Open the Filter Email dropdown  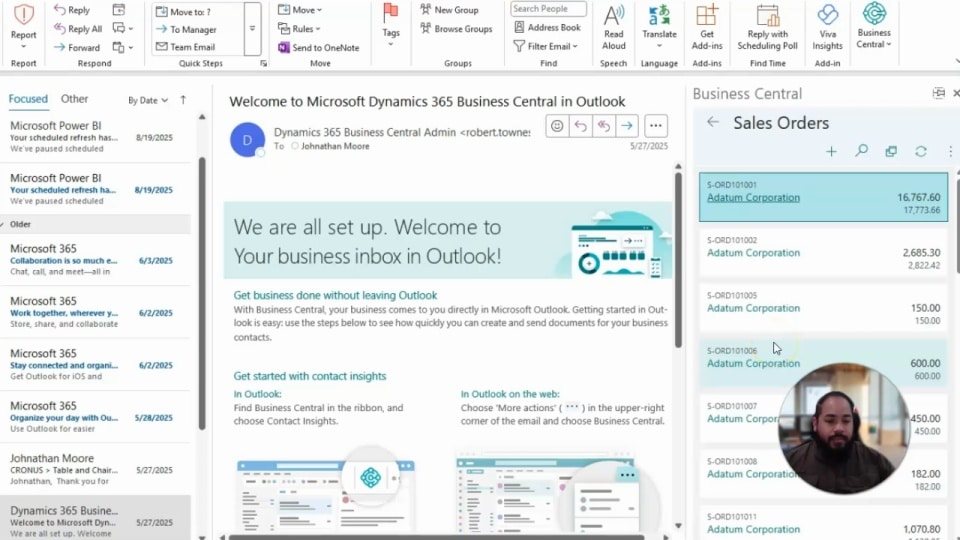(x=546, y=46)
